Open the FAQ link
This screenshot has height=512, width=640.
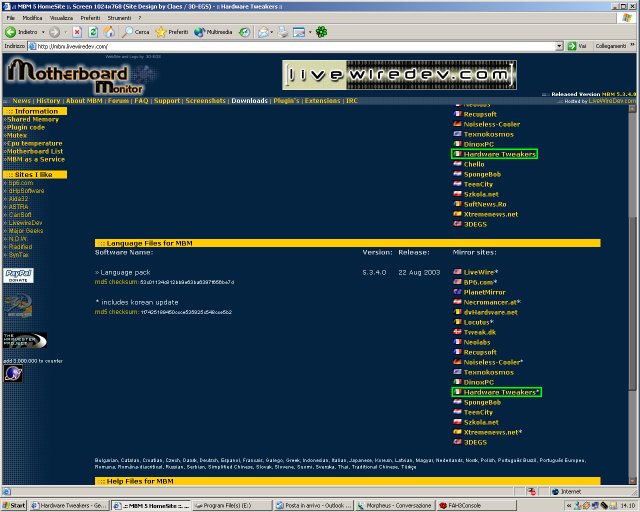pos(141,101)
